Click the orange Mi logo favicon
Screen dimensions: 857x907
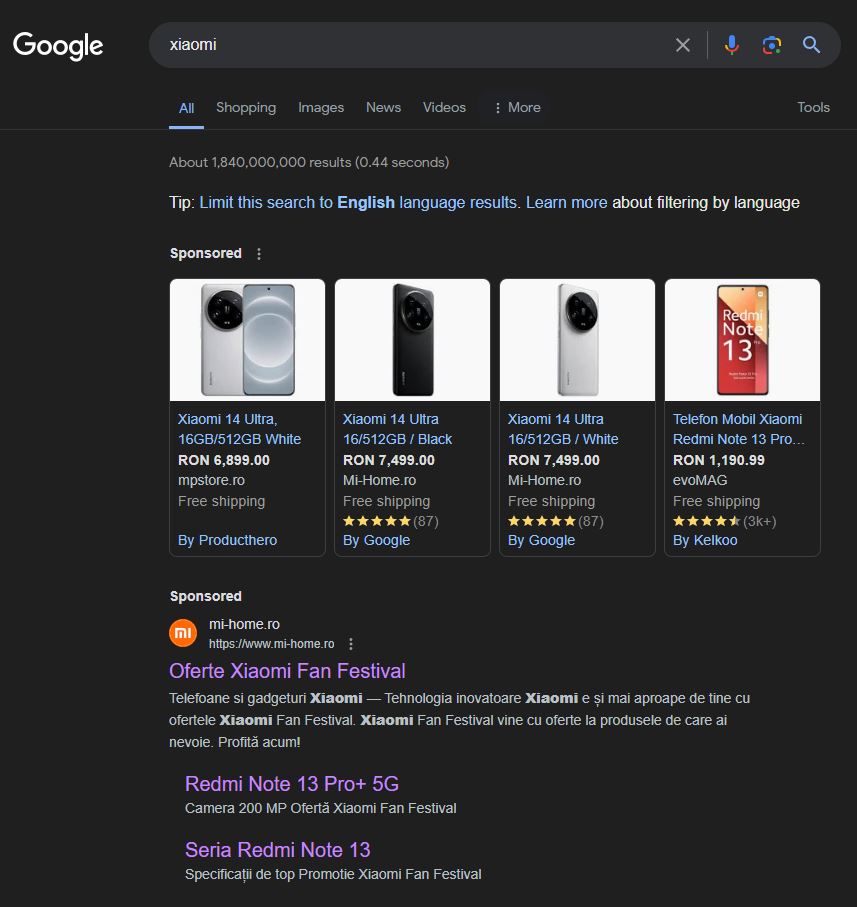point(183,633)
